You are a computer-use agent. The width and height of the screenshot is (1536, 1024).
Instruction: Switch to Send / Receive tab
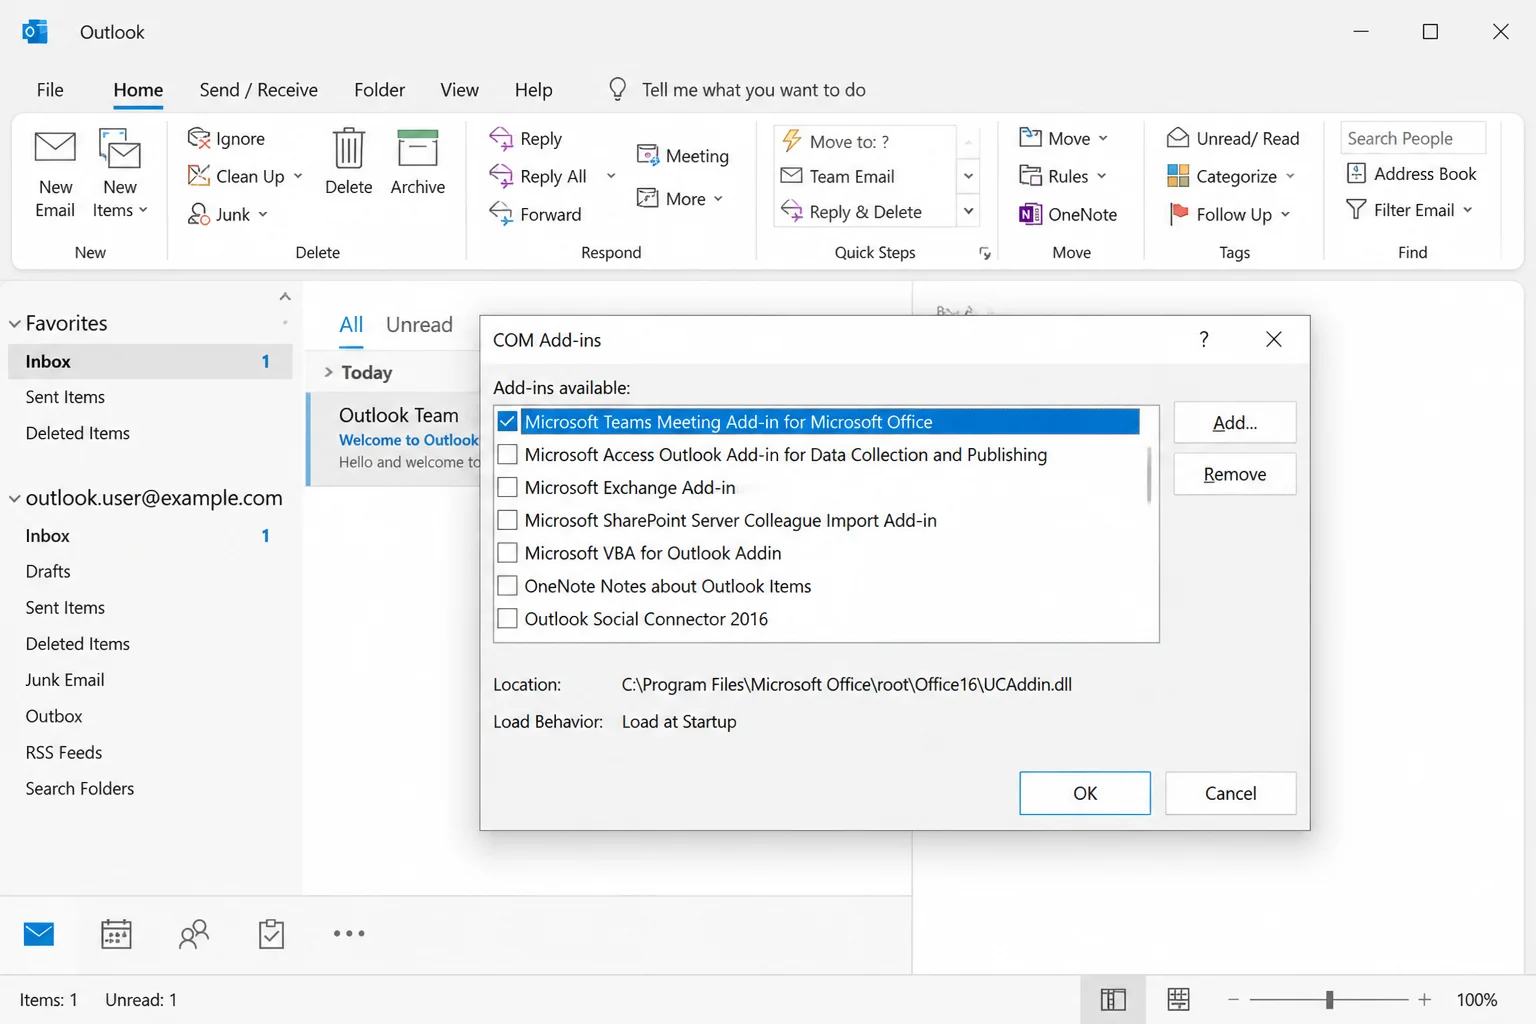258,89
